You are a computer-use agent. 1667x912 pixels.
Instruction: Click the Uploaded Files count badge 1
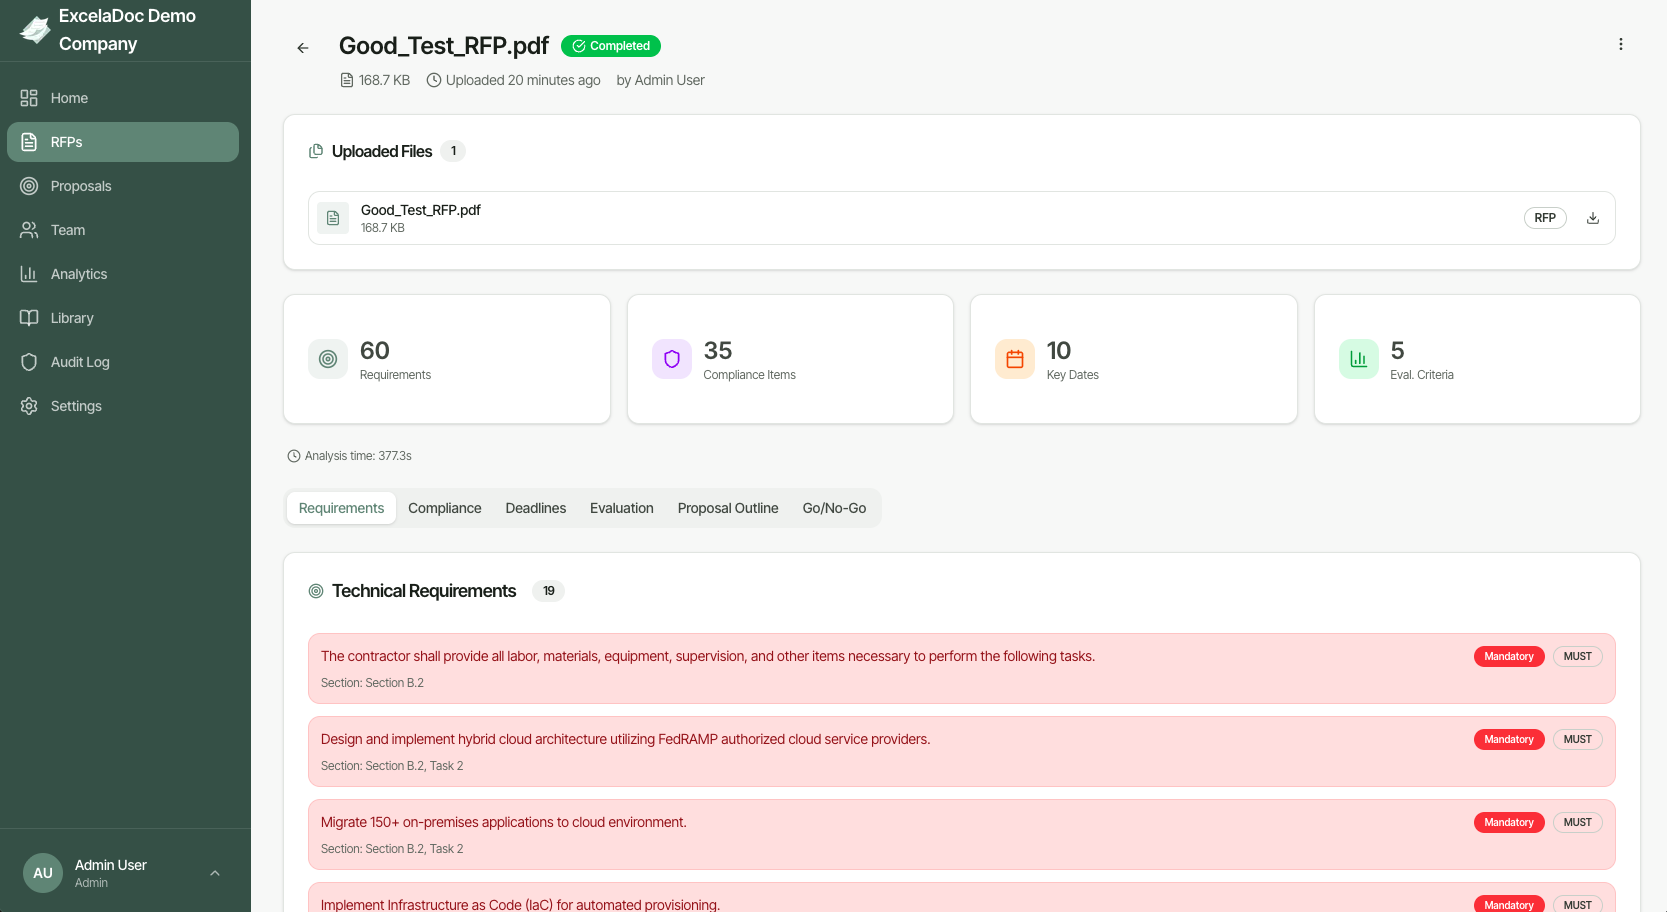click(453, 151)
